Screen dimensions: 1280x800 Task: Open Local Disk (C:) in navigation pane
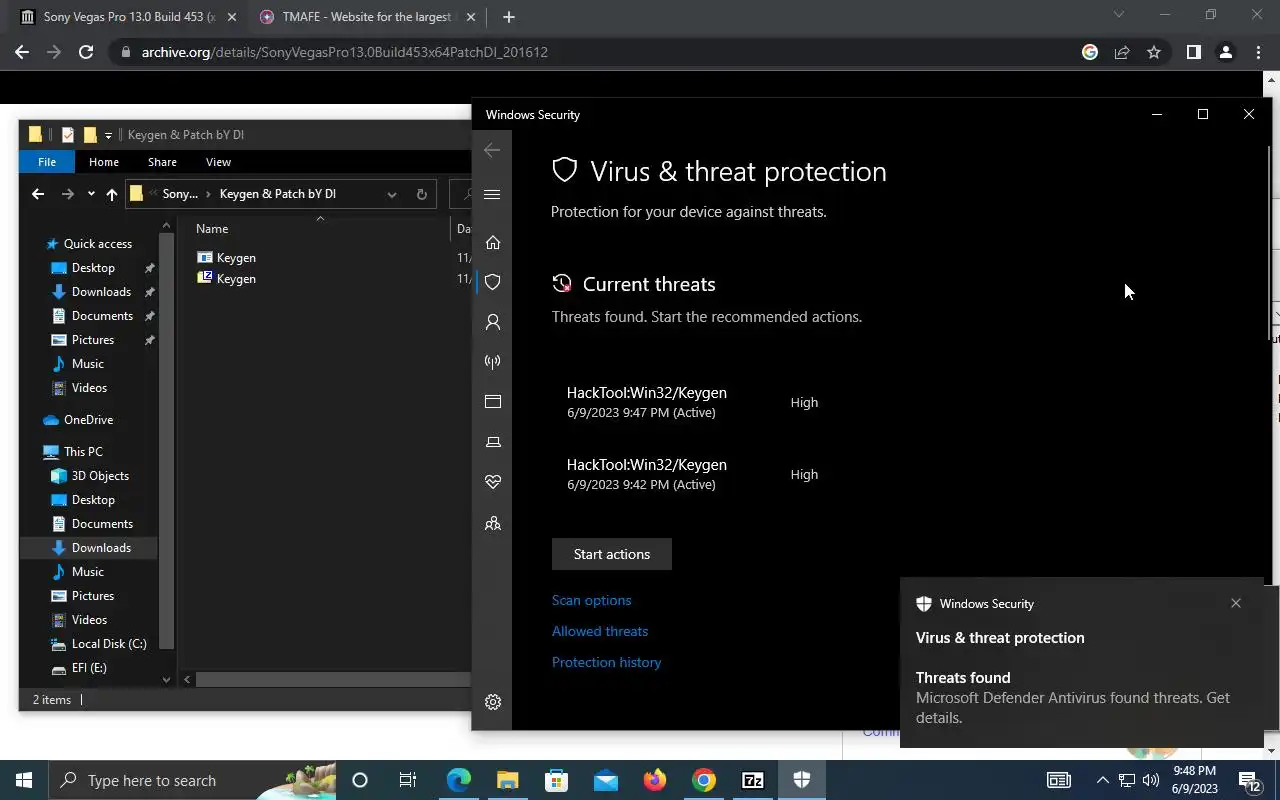tap(109, 644)
